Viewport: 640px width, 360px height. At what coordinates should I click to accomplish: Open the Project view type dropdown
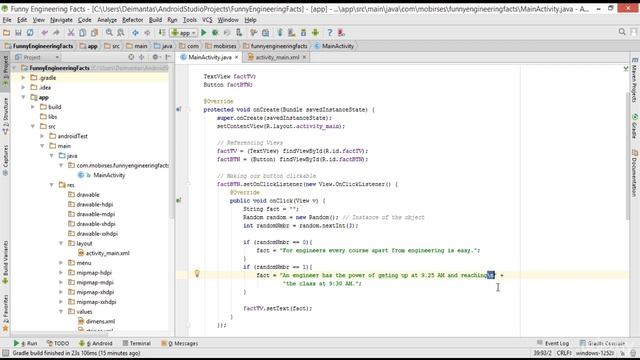(37, 57)
